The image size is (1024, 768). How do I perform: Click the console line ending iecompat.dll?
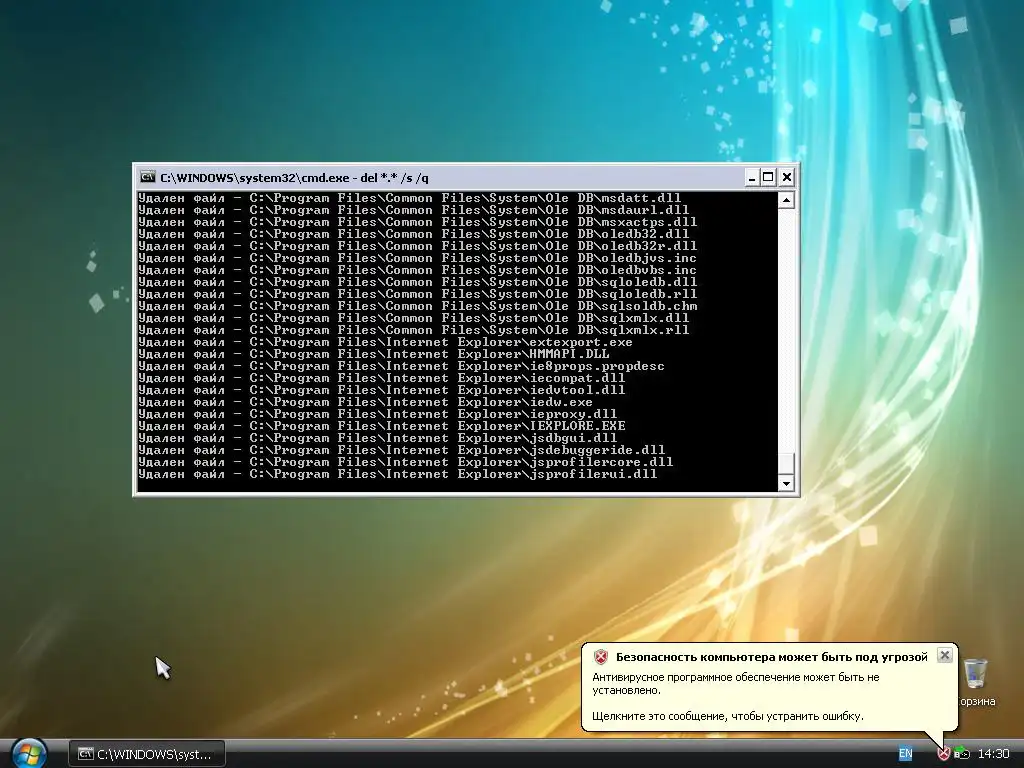tap(381, 378)
